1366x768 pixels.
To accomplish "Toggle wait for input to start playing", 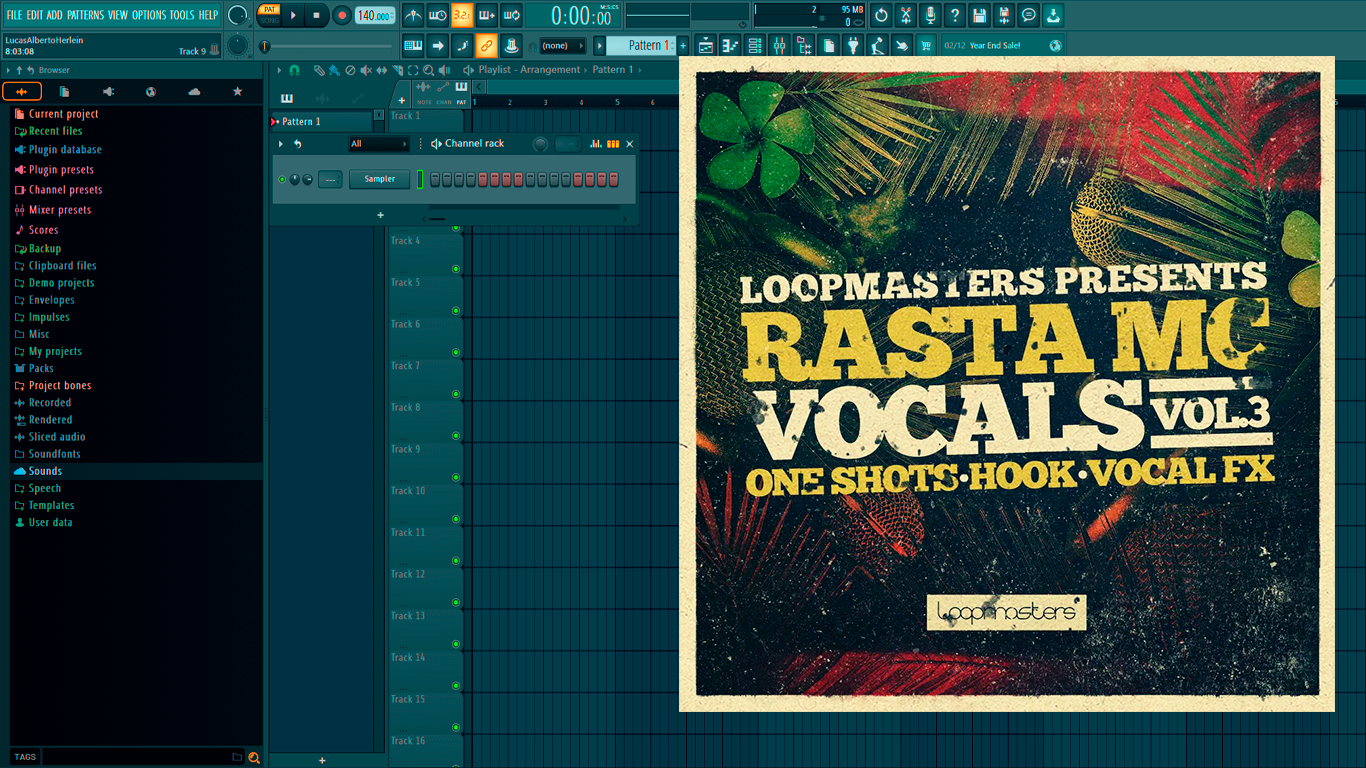I will click(x=438, y=15).
